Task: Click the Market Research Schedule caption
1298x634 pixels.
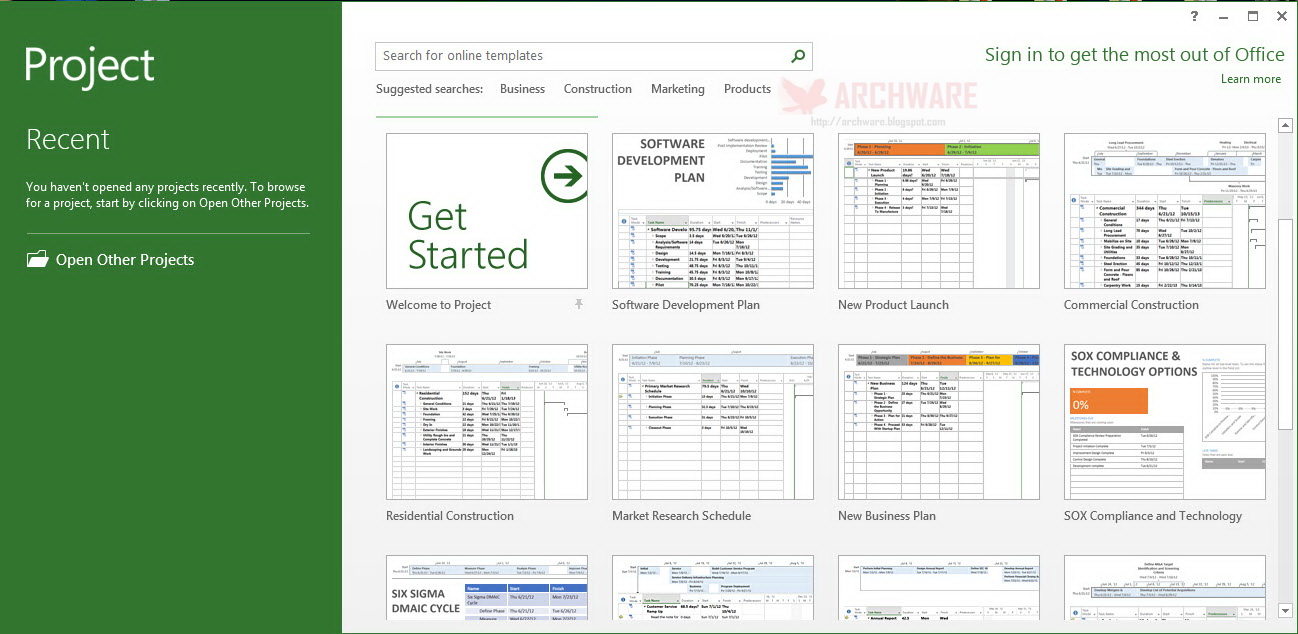Action: pos(681,516)
